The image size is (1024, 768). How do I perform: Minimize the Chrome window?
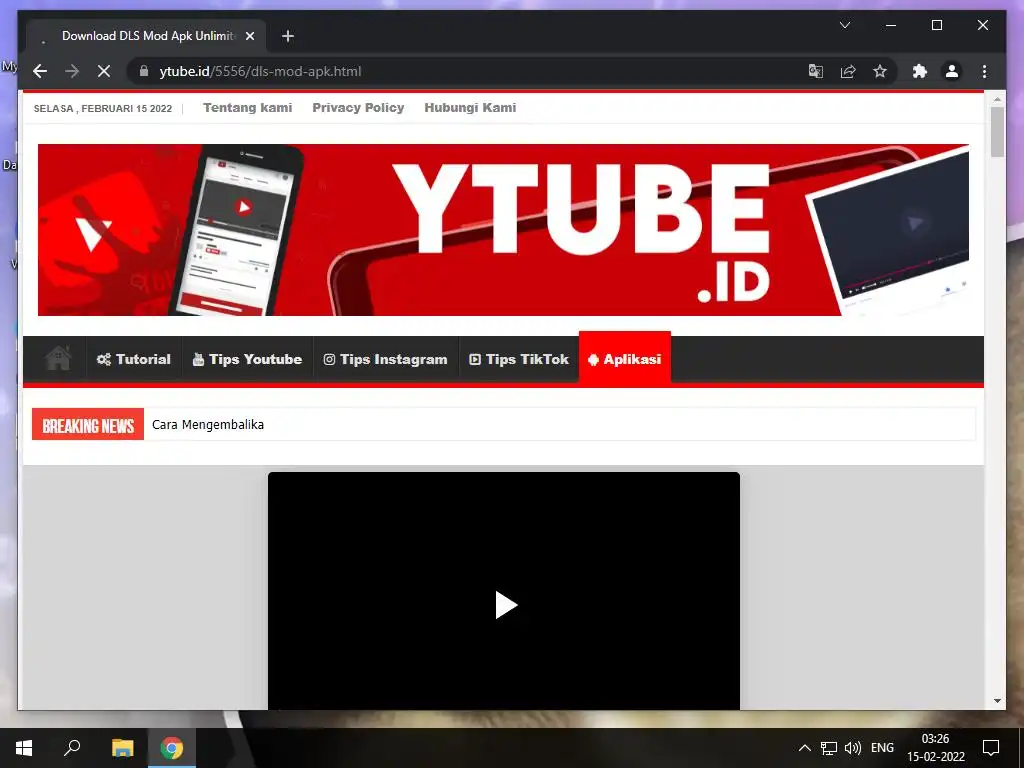pyautogui.click(x=891, y=25)
